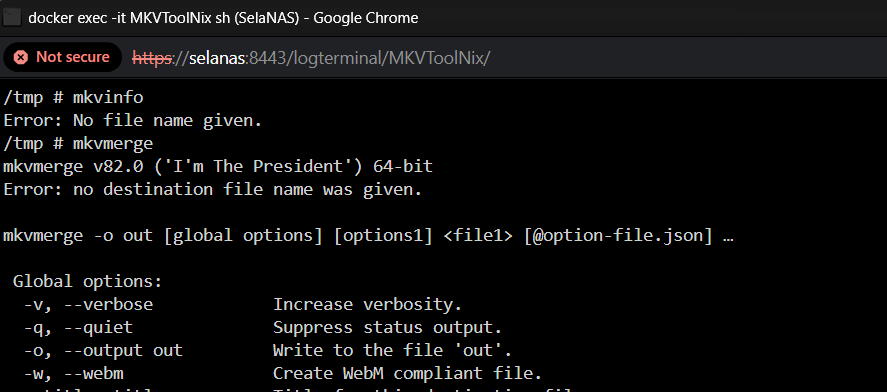Click the window title text in the title bar
This screenshot has height=392, width=887.
pyautogui.click(x=223, y=18)
